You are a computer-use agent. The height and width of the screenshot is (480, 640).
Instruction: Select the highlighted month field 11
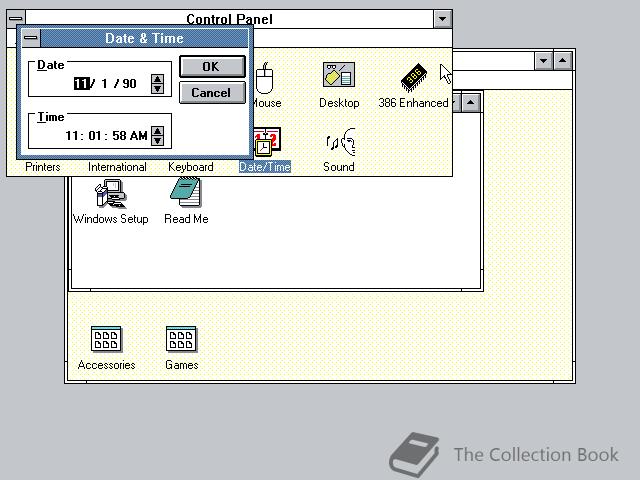(82, 84)
